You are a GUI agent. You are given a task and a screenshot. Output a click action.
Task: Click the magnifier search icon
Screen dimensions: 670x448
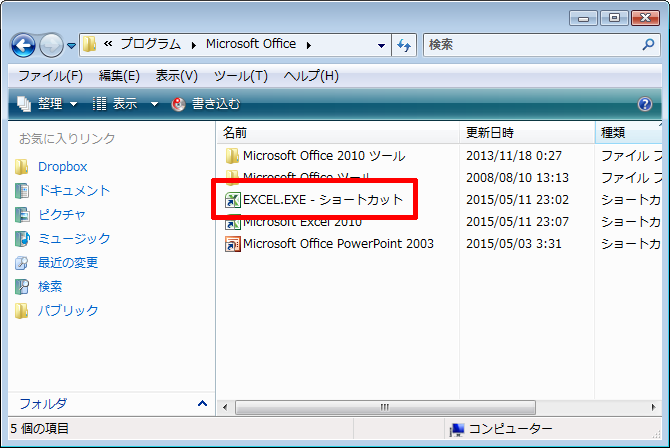click(648, 44)
